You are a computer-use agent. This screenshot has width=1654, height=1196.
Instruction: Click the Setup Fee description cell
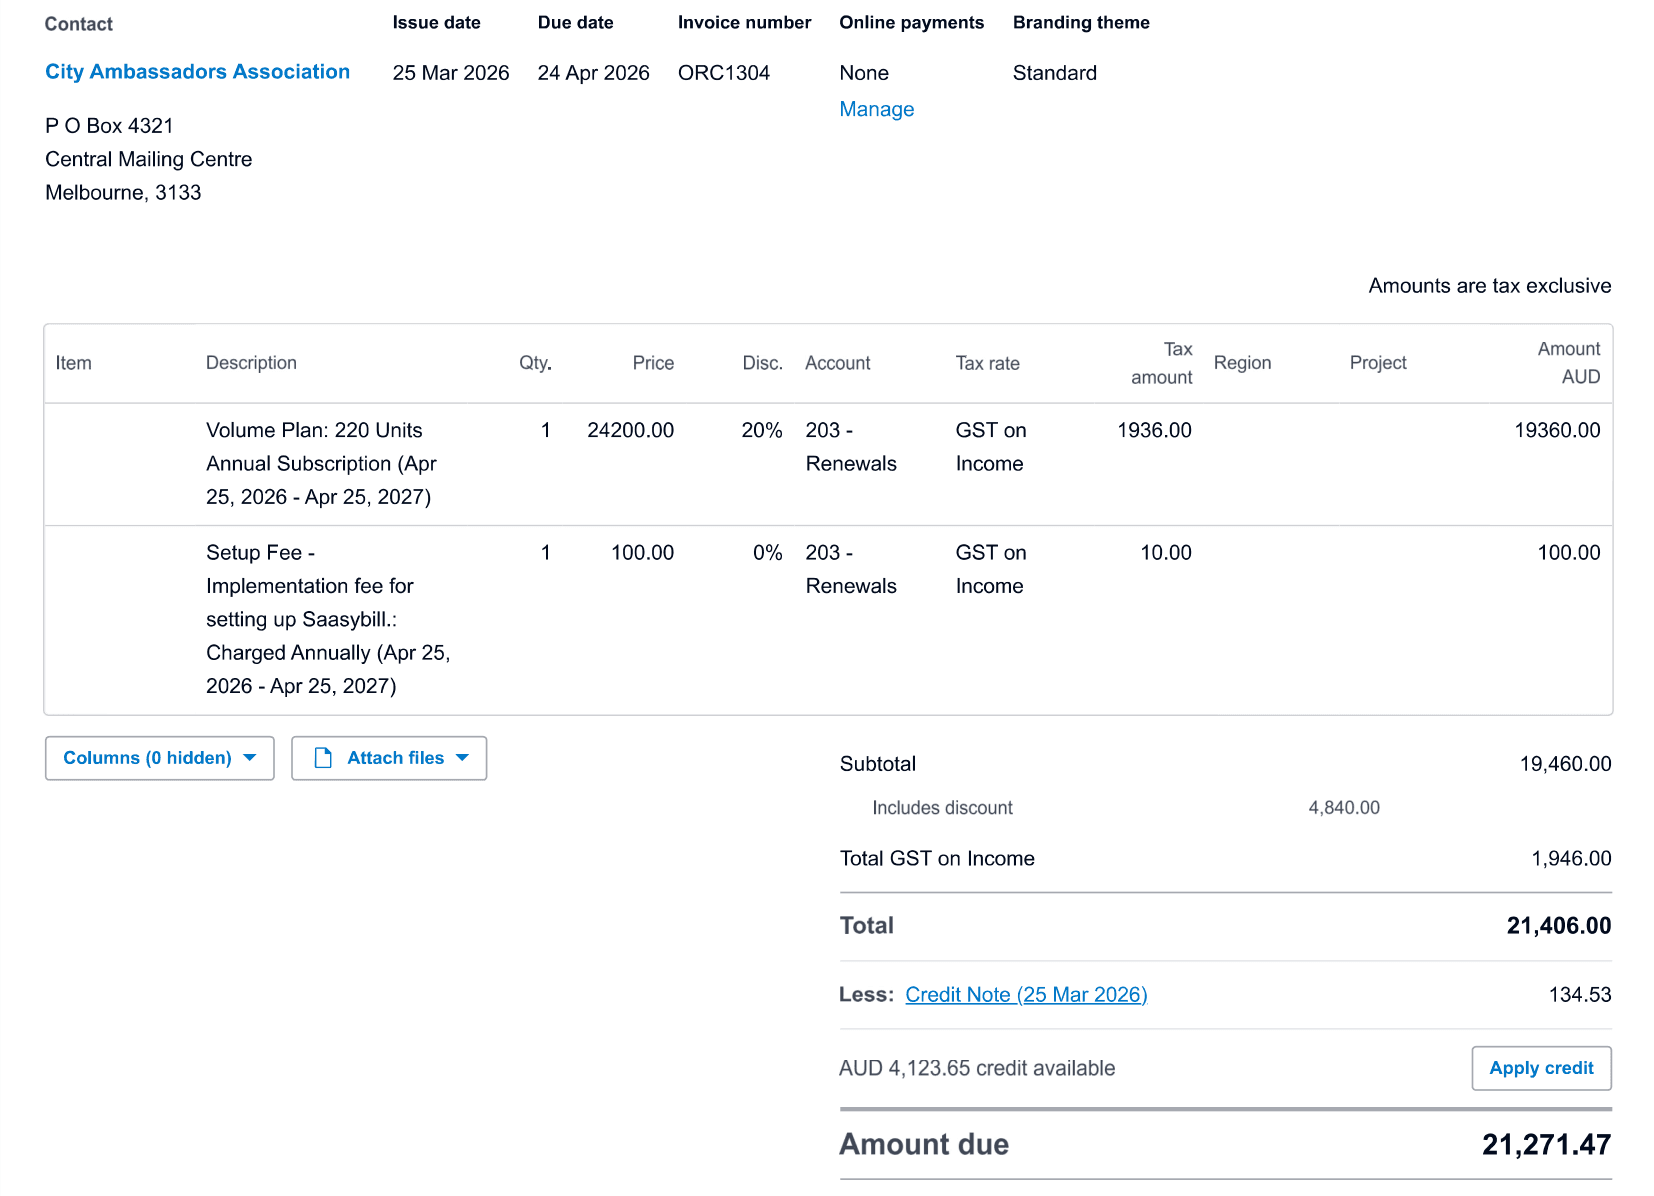[x=328, y=619]
